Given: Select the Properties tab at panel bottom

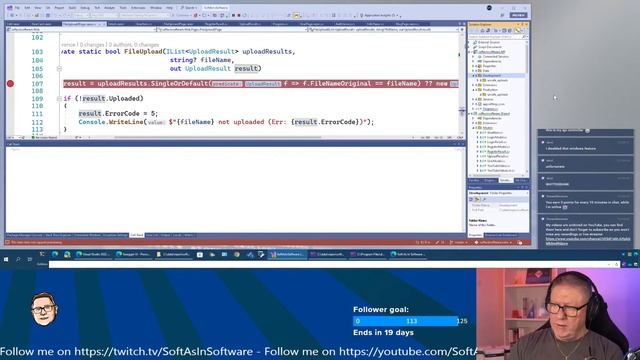Looking at the screenshot, I should click(x=475, y=235).
